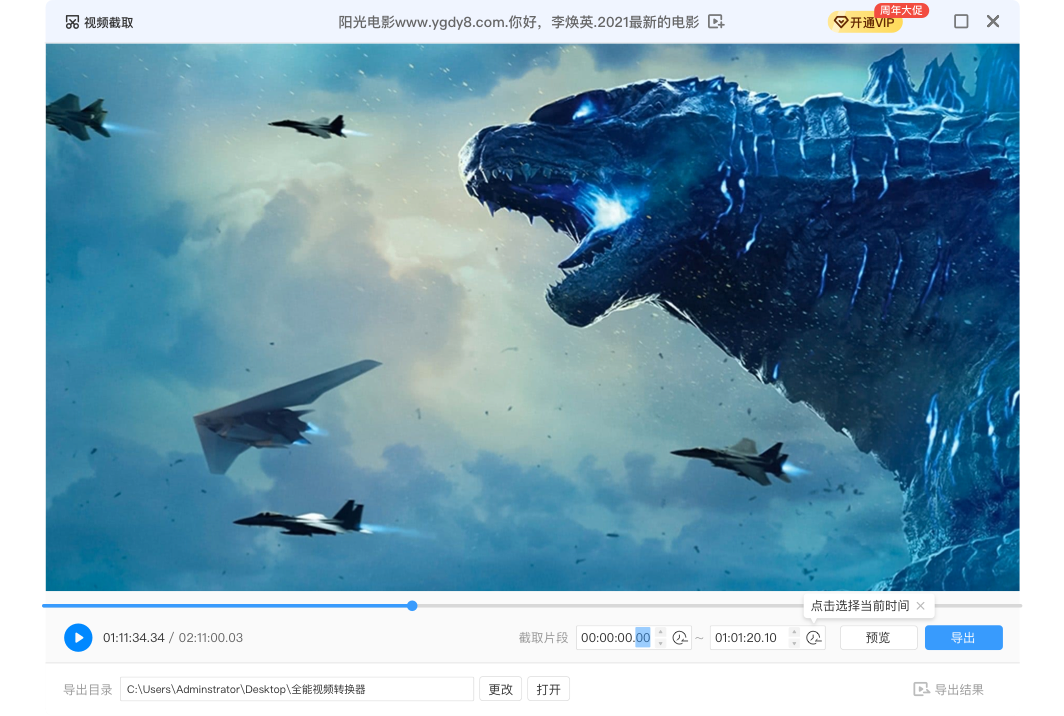This screenshot has width=1064, height=716.
Task: Click the blue 导出 export button
Action: click(963, 638)
